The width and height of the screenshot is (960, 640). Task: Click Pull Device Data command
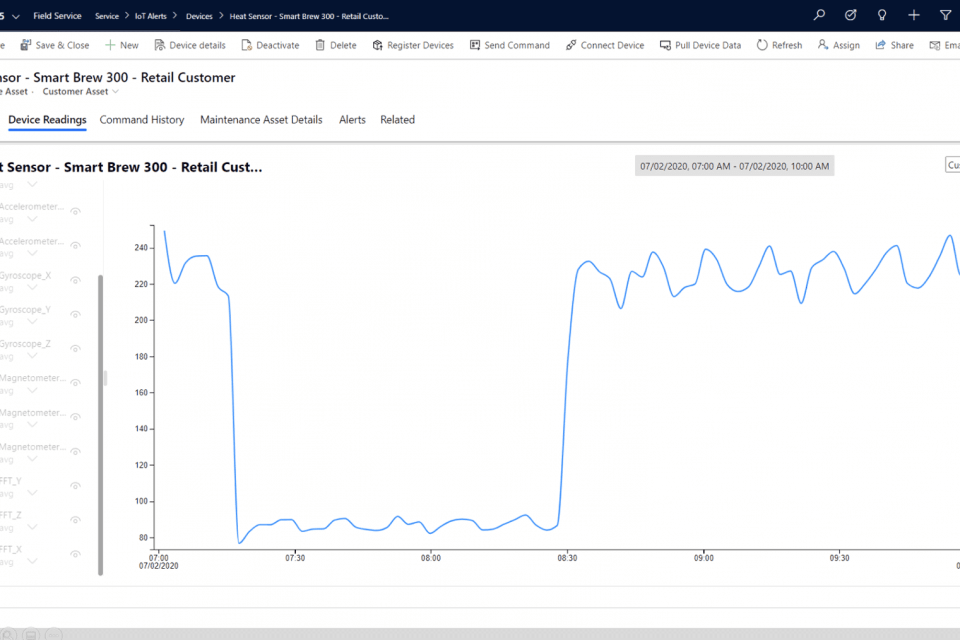[700, 45]
